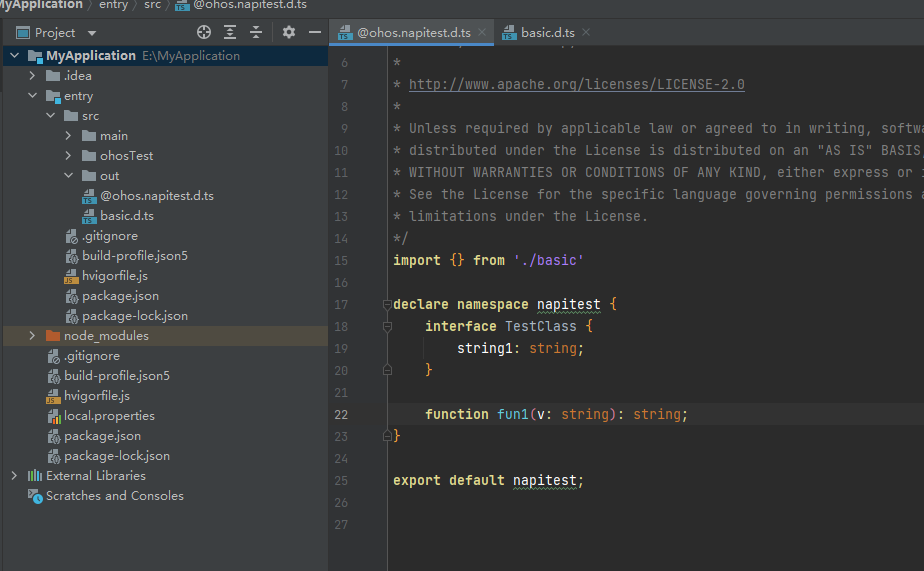924x571 pixels.
Task: Expand the node_modules folder
Action: [32, 336]
